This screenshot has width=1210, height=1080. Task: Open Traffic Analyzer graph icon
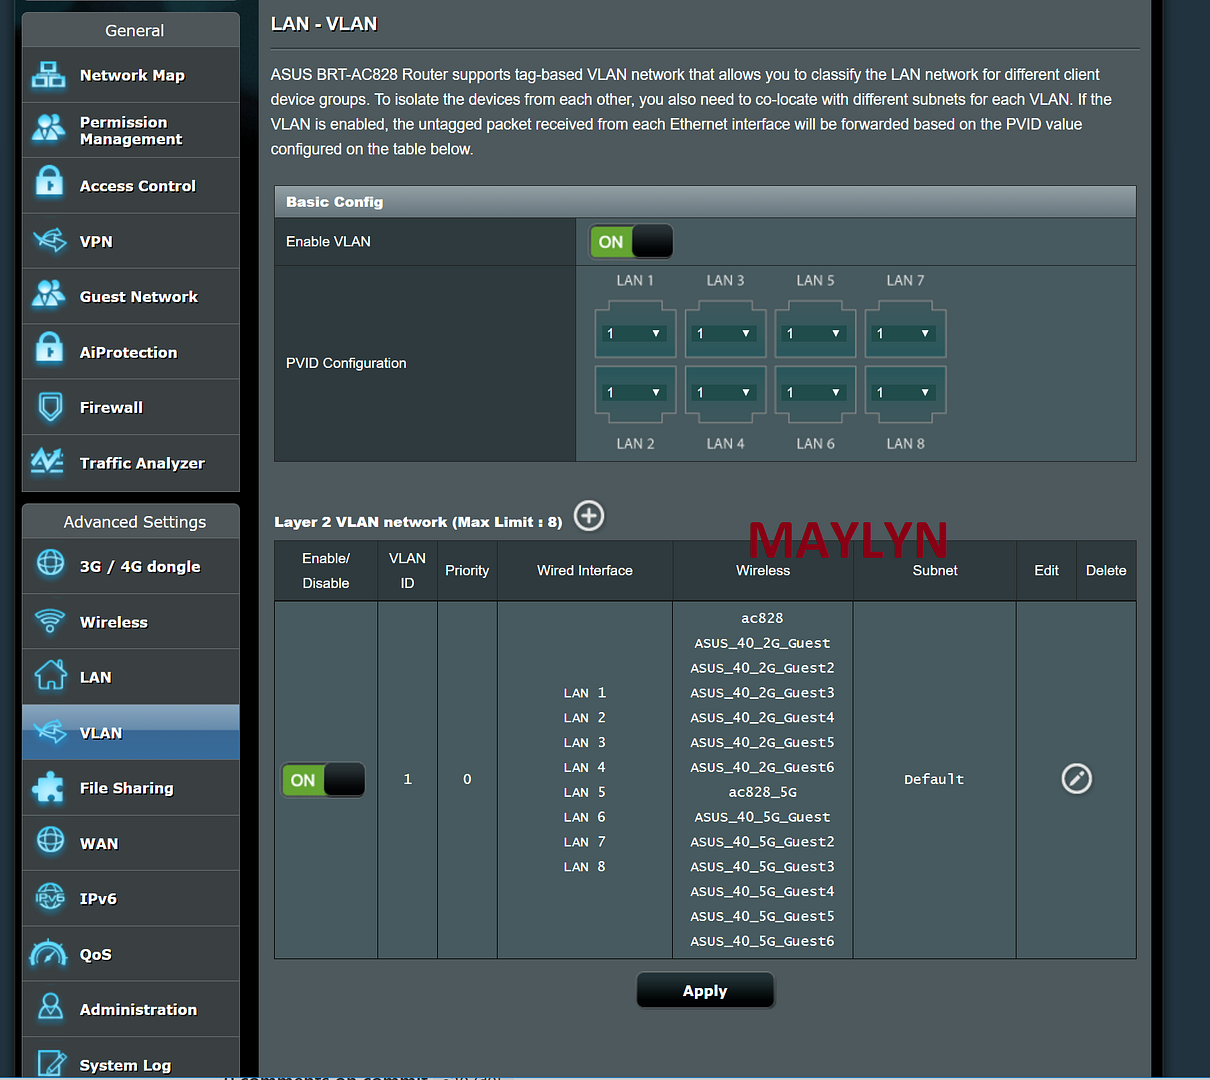coord(48,462)
